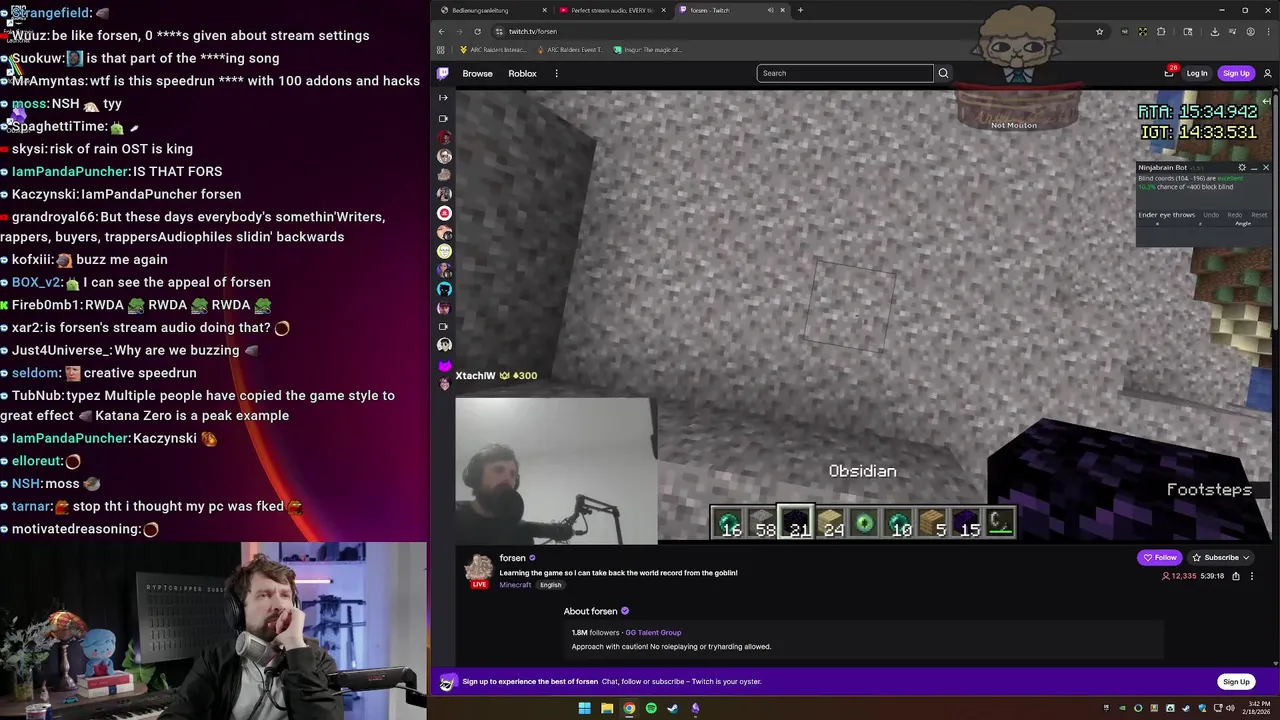Open forsen channel avatar with LIVE badge
The image size is (1280, 720).
pyautogui.click(x=479, y=570)
